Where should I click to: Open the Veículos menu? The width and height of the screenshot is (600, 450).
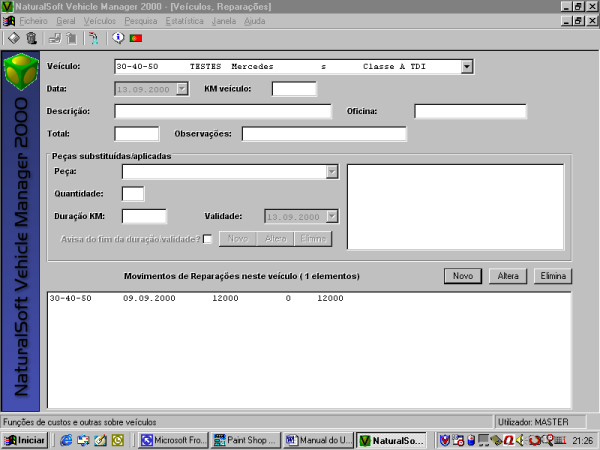click(x=100, y=21)
